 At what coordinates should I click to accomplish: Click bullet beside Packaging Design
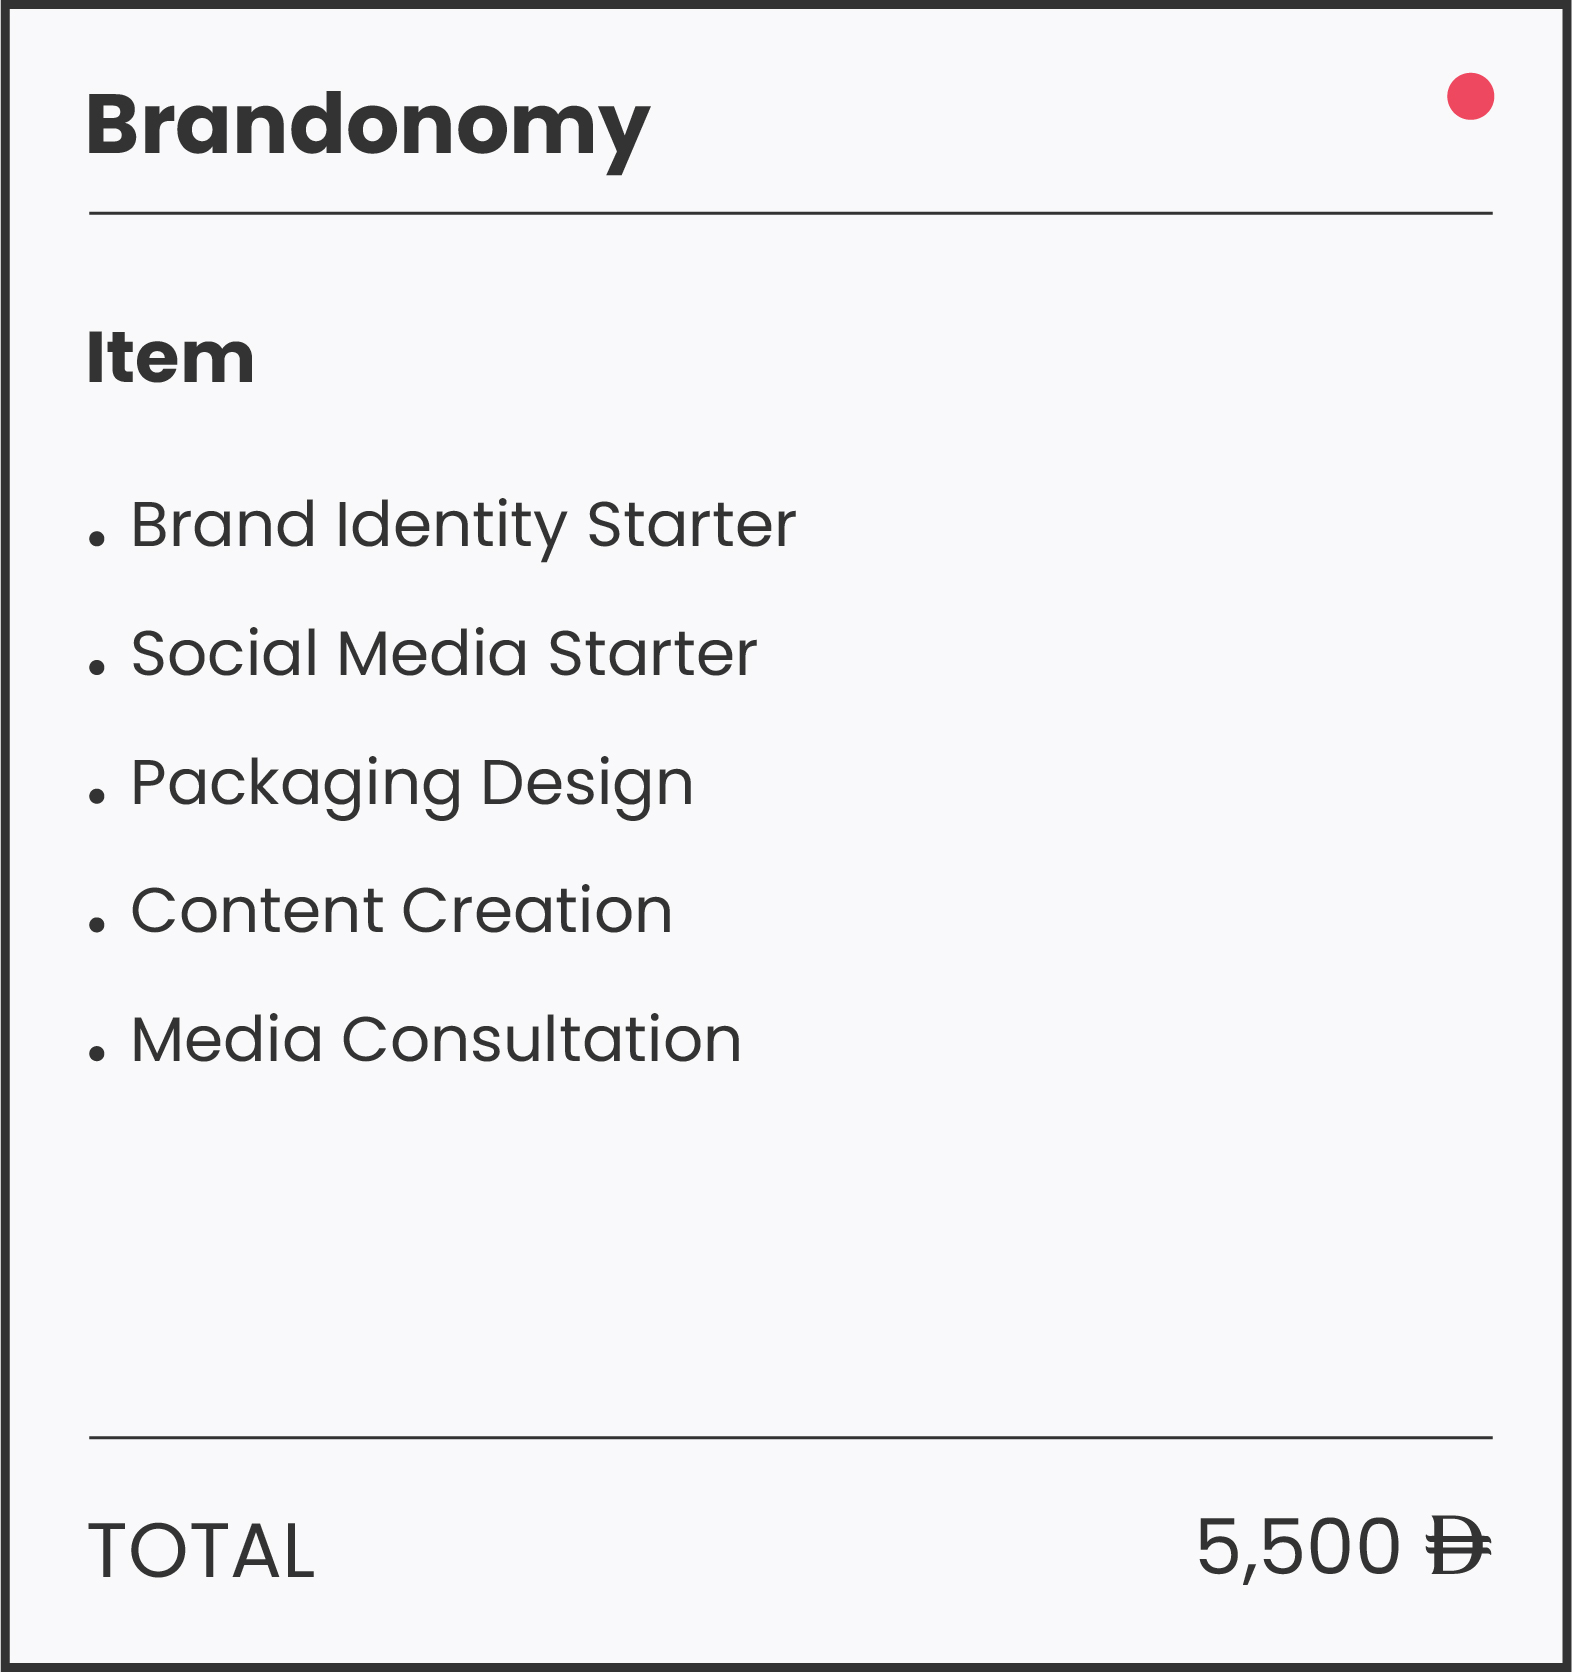coord(97,797)
